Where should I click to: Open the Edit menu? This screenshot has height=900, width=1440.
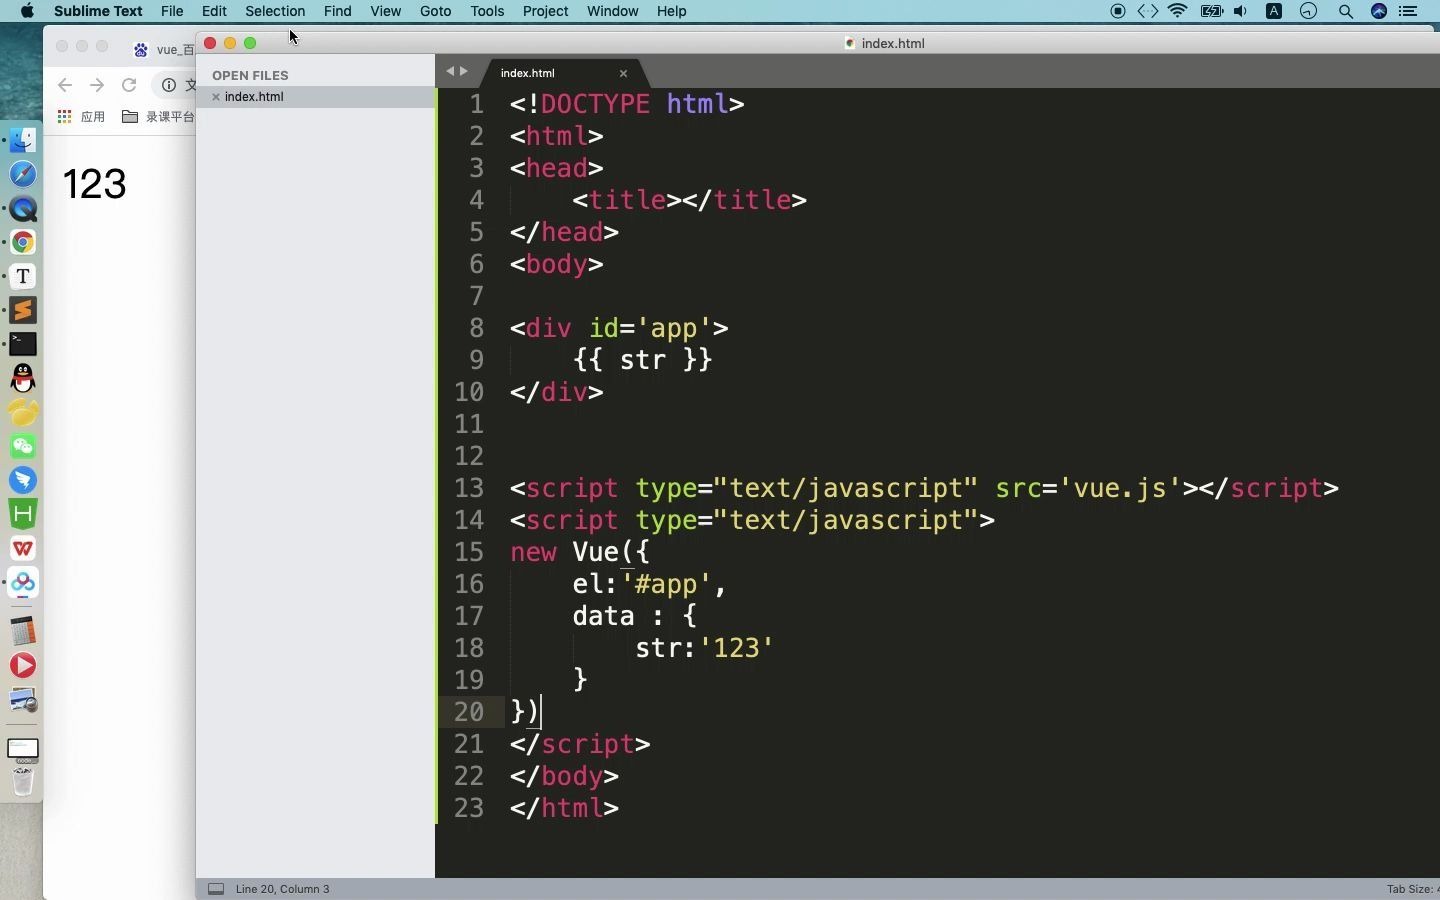coord(214,11)
